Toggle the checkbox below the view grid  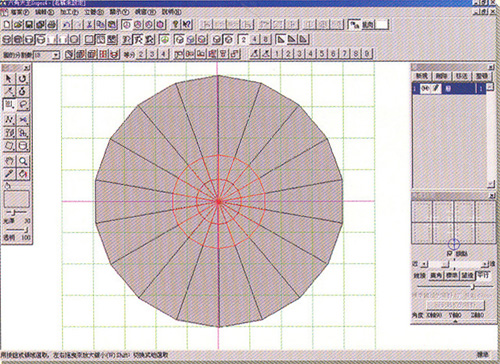449,254
